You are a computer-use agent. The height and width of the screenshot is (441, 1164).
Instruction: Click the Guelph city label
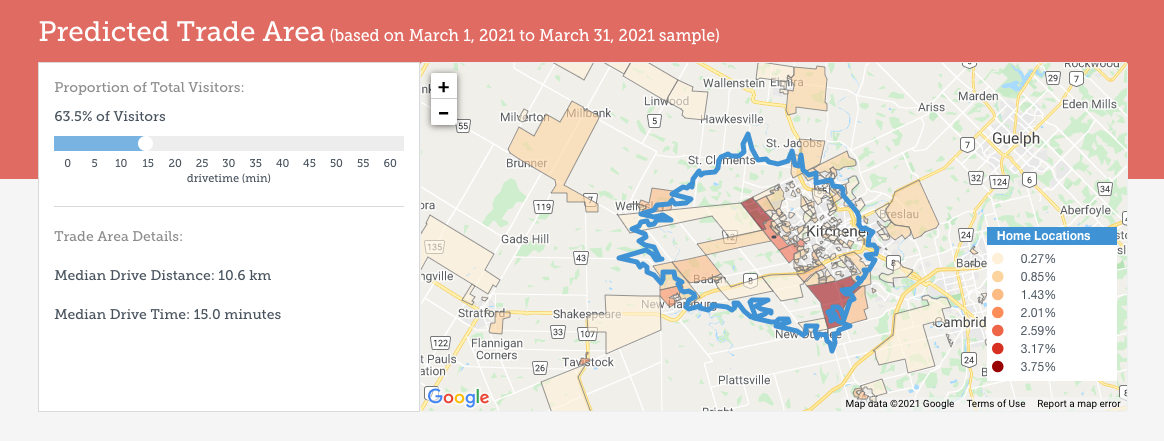[x=1017, y=138]
